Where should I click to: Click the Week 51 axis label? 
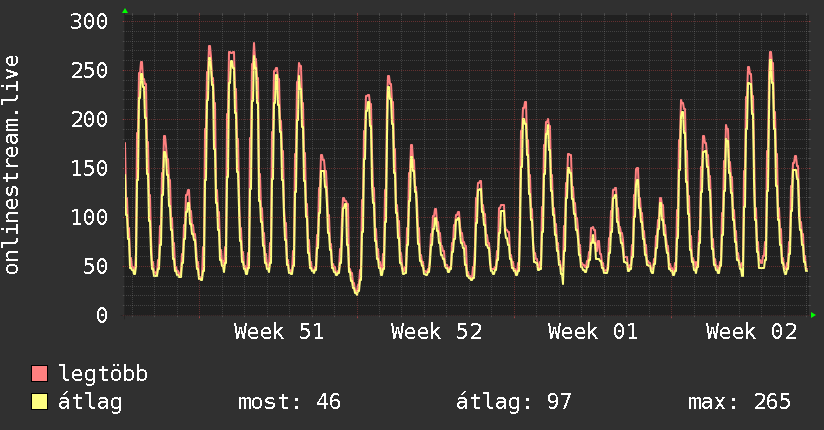tap(279, 332)
